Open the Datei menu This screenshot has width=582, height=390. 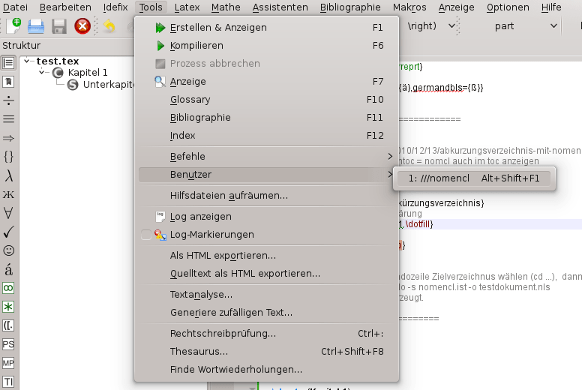15,7
